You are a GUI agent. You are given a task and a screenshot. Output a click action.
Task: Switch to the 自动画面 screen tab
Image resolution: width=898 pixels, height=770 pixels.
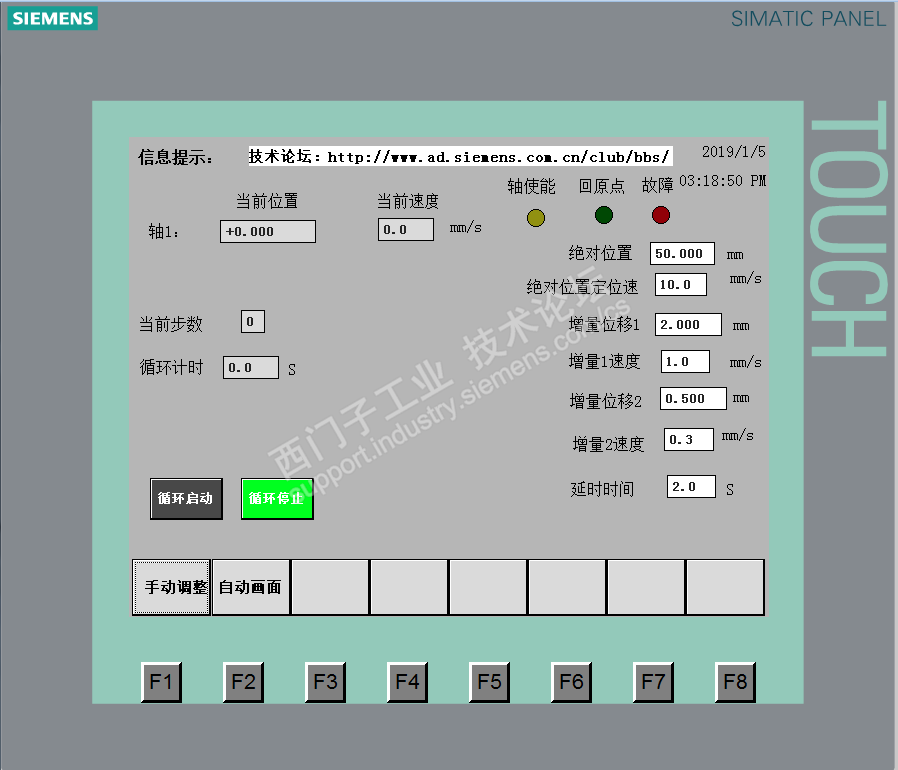pyautogui.click(x=251, y=587)
